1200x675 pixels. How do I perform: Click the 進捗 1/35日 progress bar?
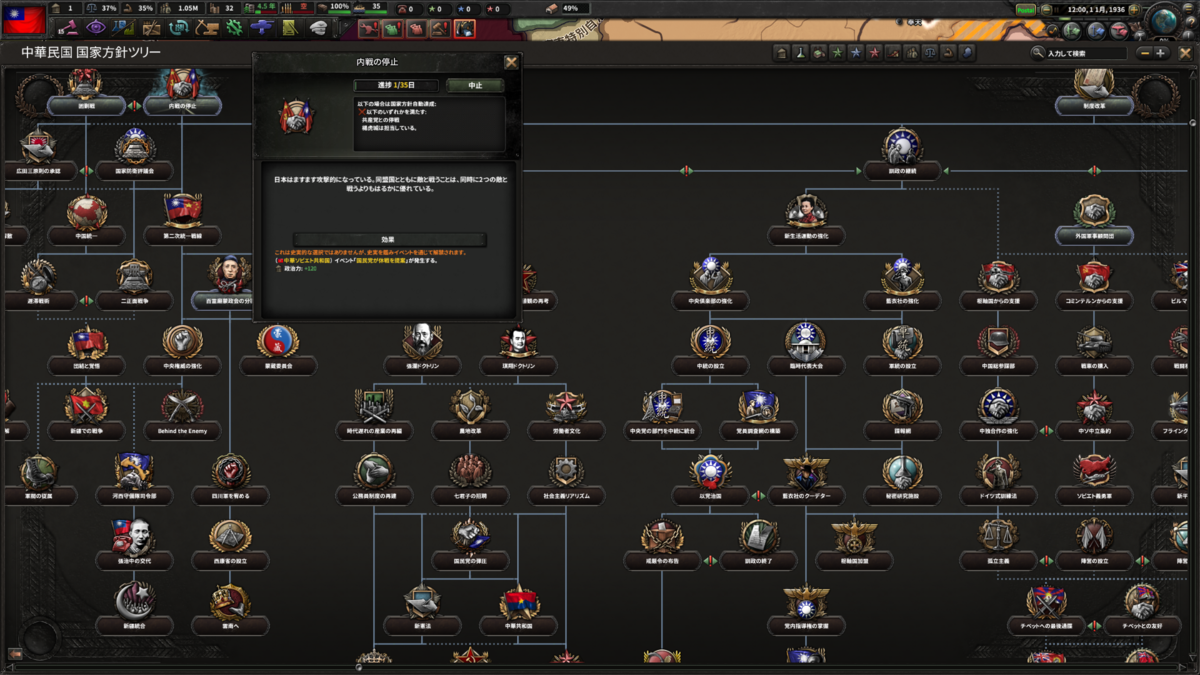coord(396,86)
